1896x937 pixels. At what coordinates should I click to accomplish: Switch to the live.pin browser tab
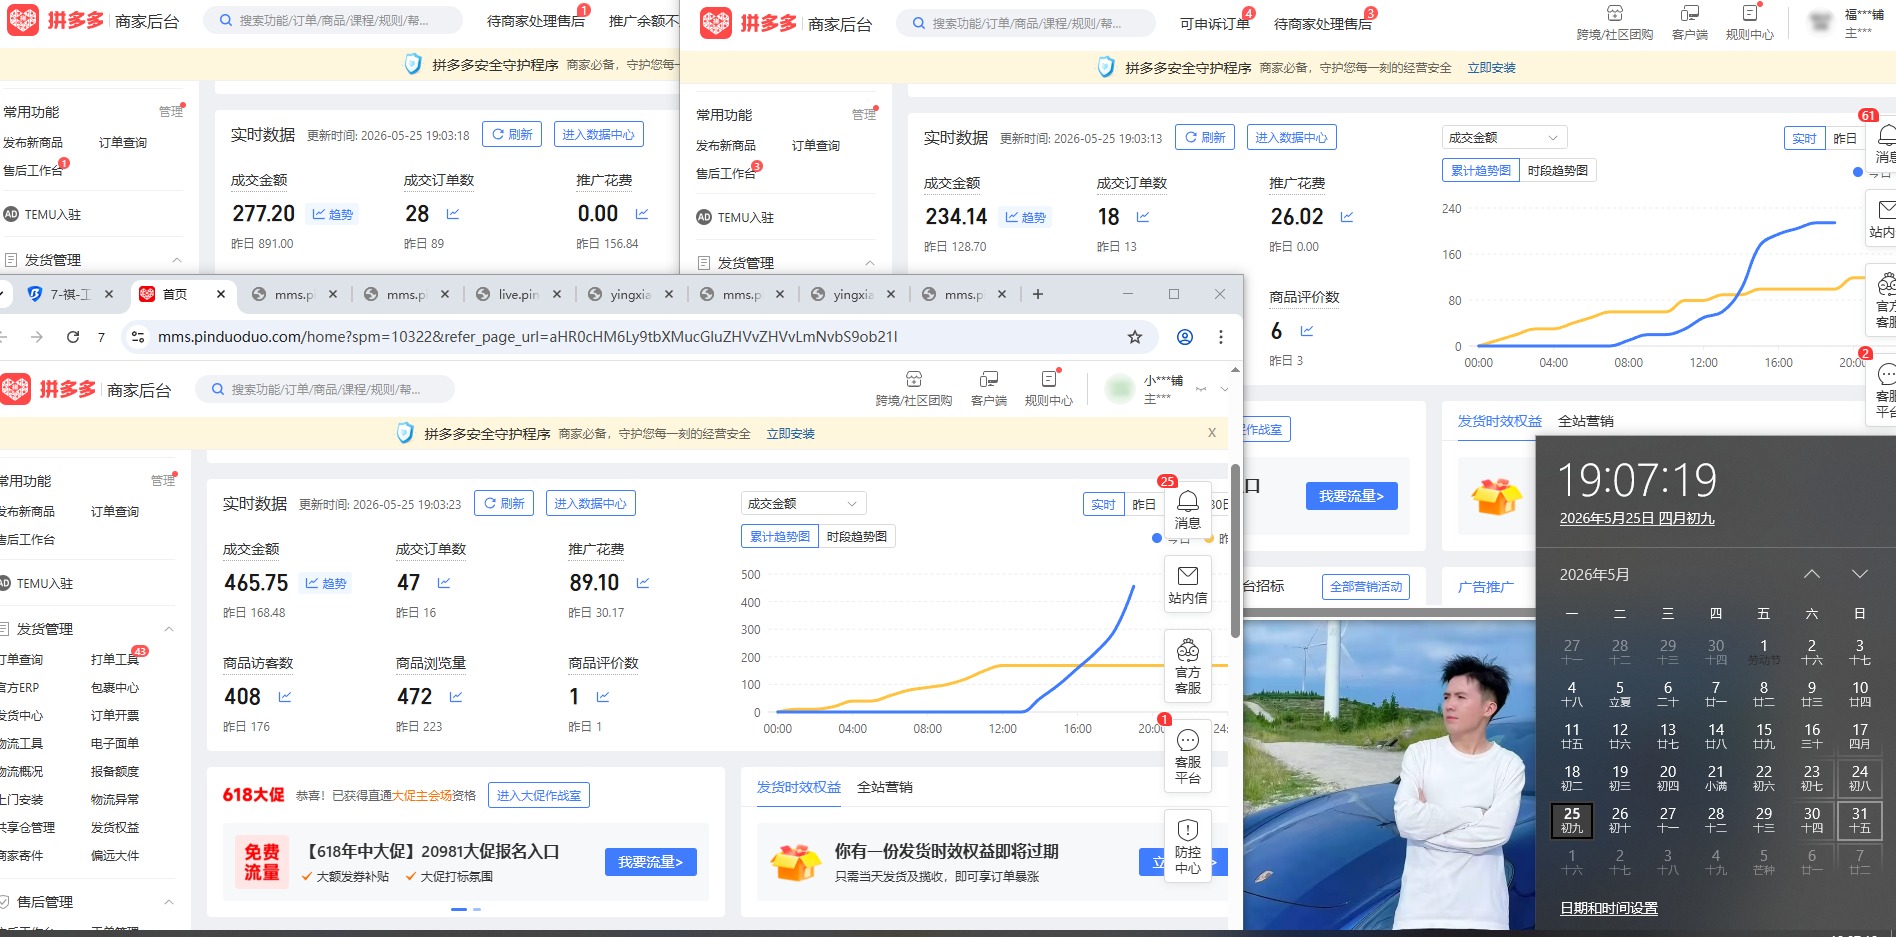coord(518,294)
